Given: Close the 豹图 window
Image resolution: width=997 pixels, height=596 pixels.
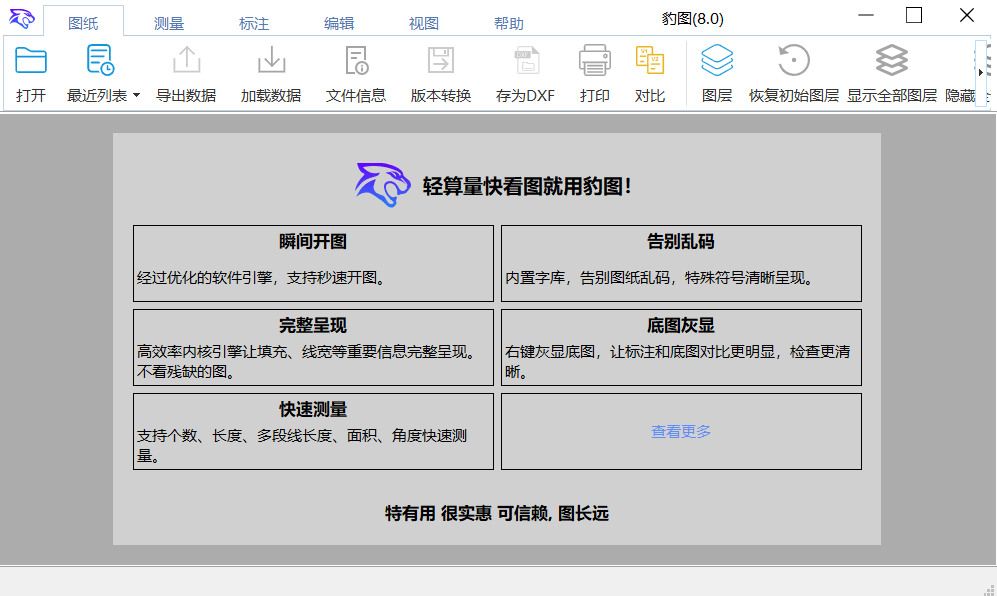Looking at the screenshot, I should click(x=966, y=15).
